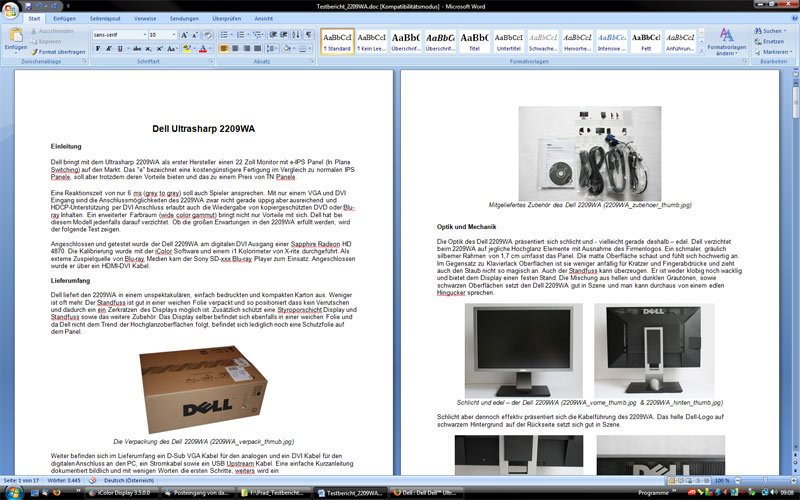
Task: Switch to the Einfügen ribbon tab
Action: [x=64, y=18]
